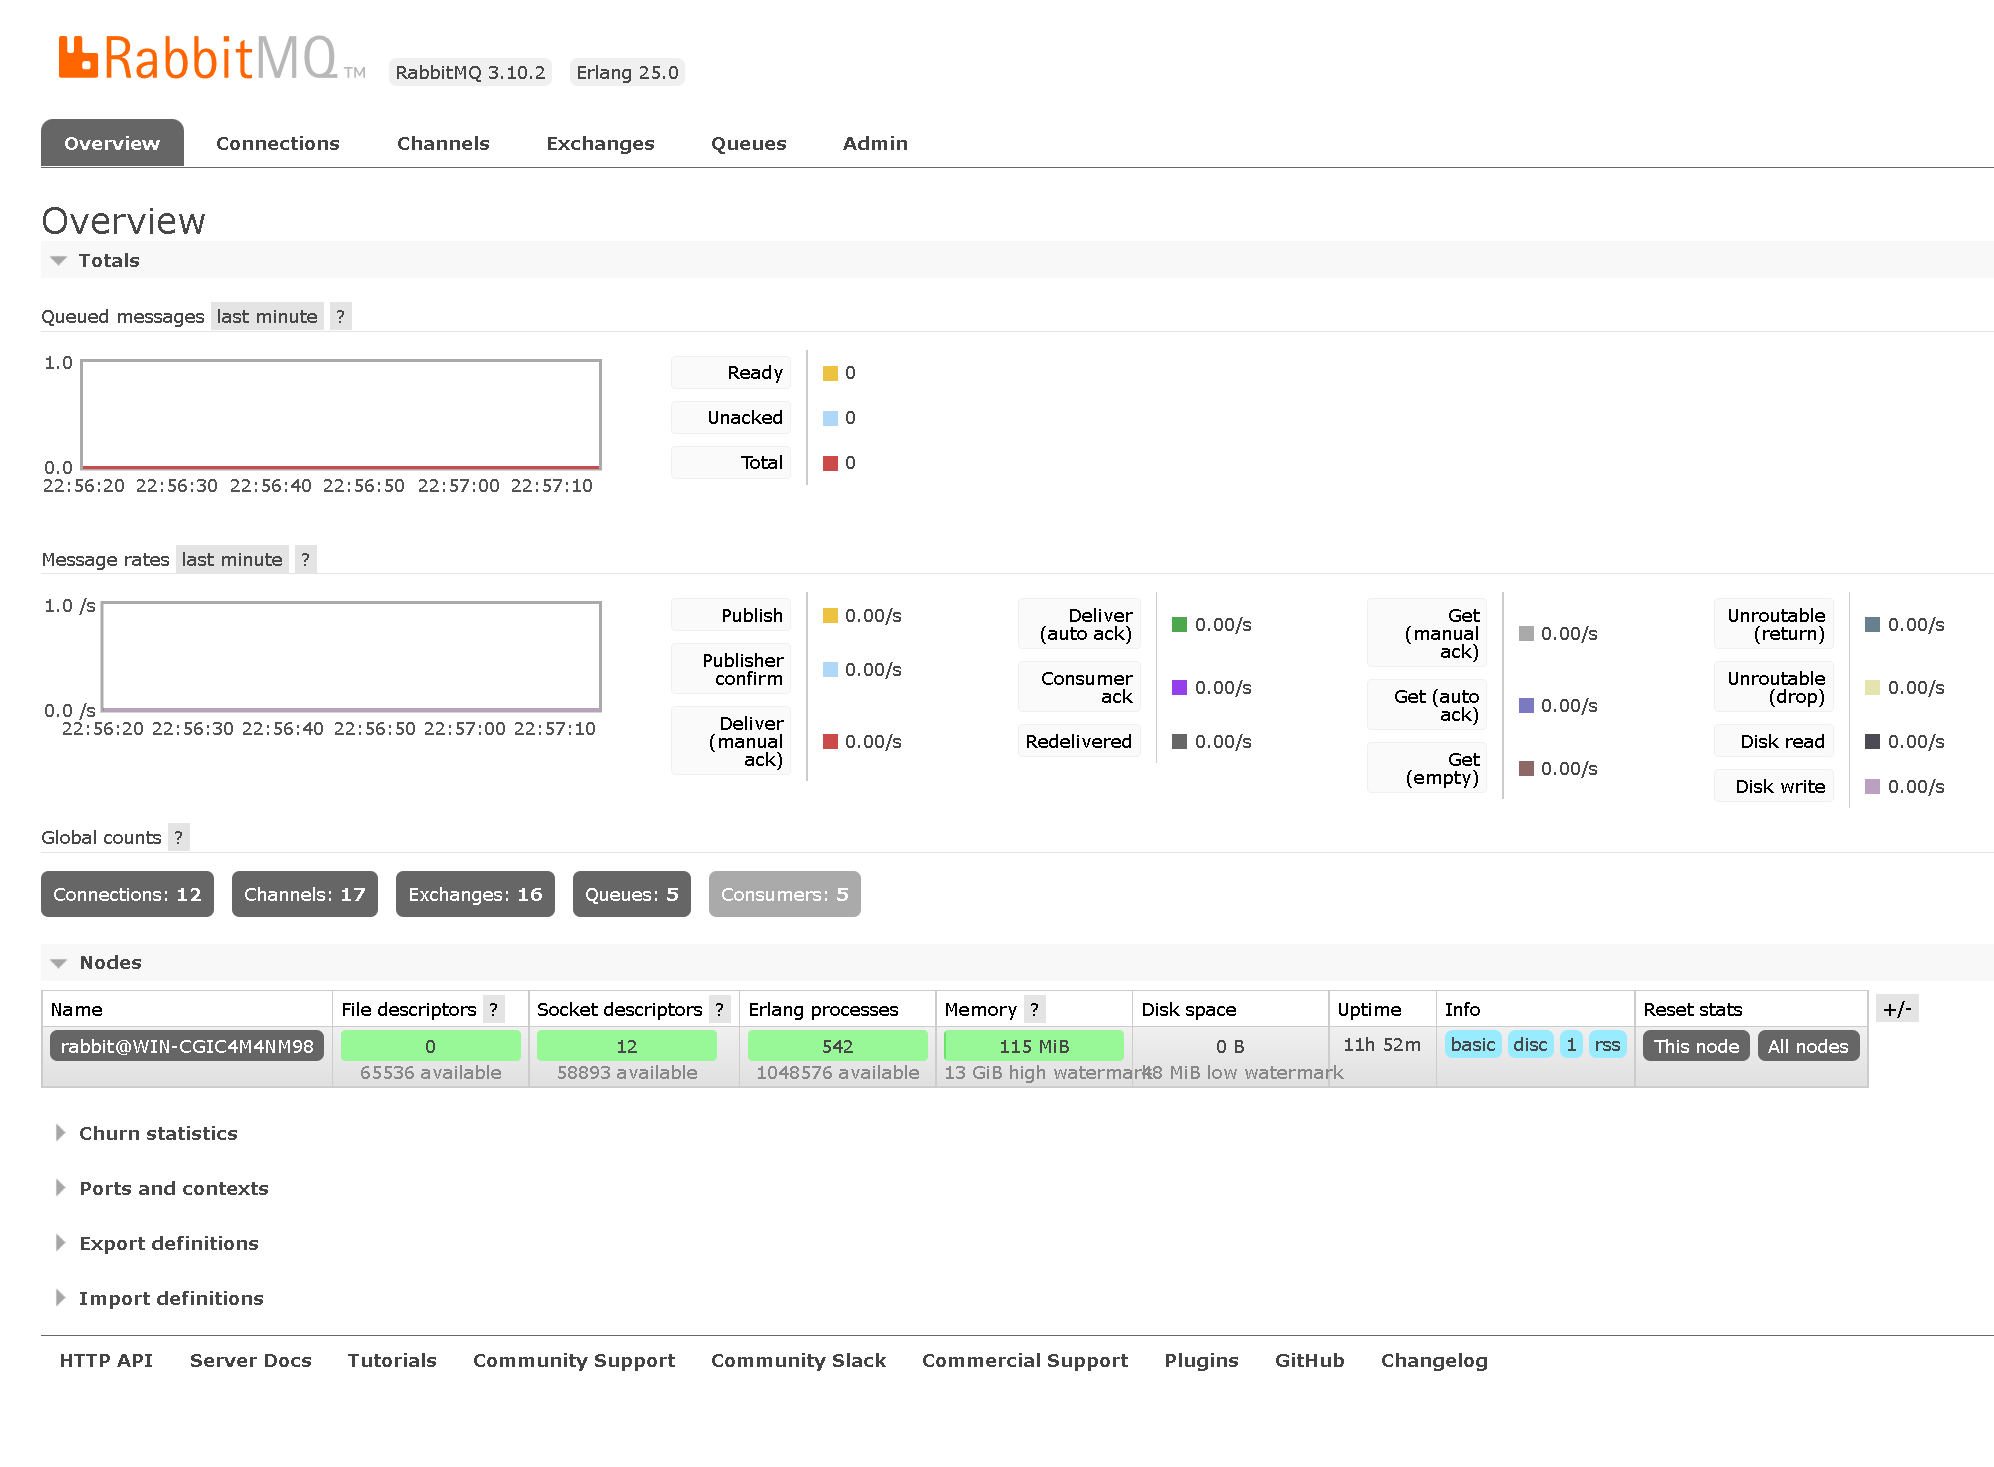This screenshot has height=1467, width=1994.
Task: Click File descriptors help question mark
Action: click(x=493, y=1010)
